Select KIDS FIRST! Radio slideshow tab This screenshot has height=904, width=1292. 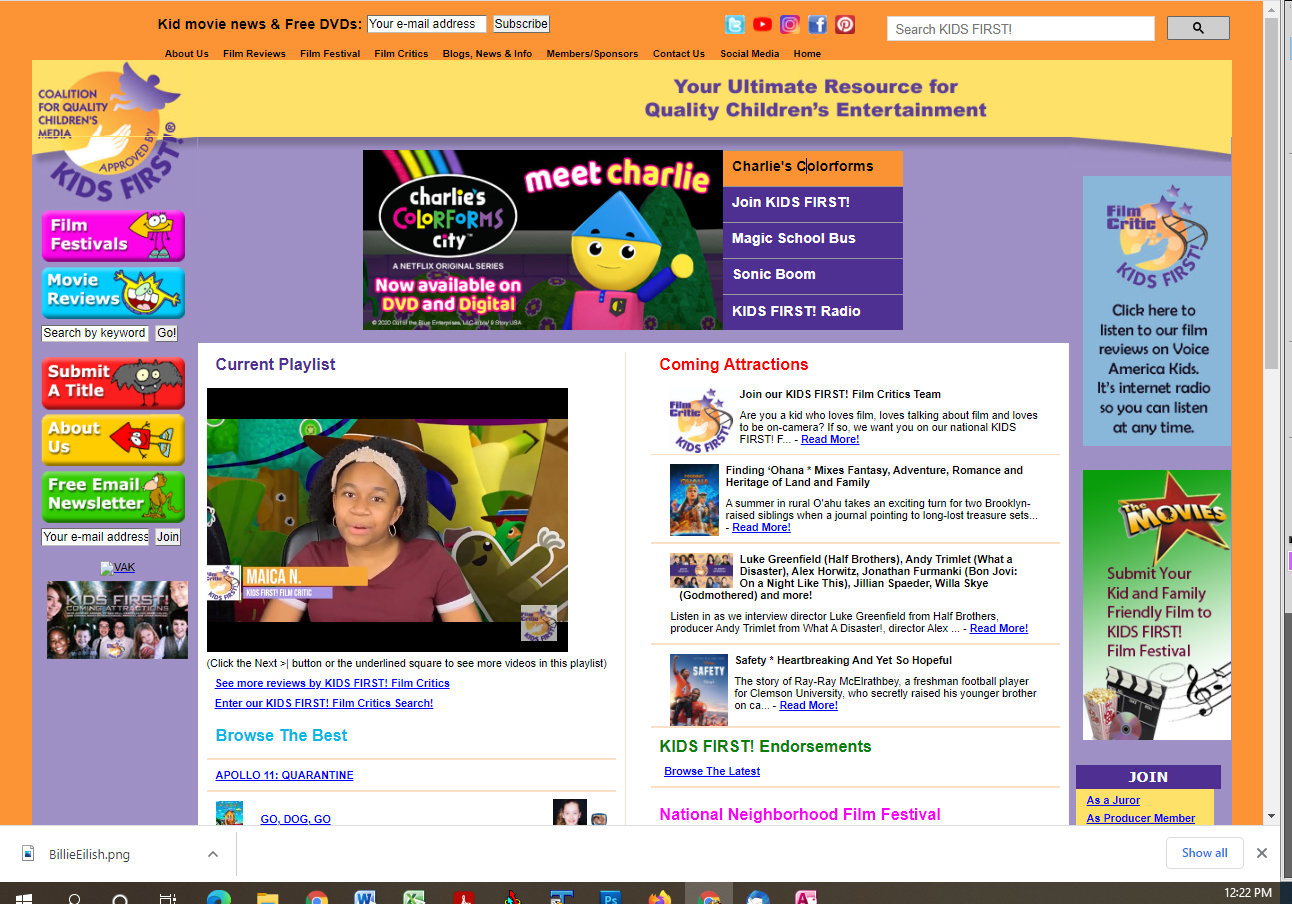(813, 312)
